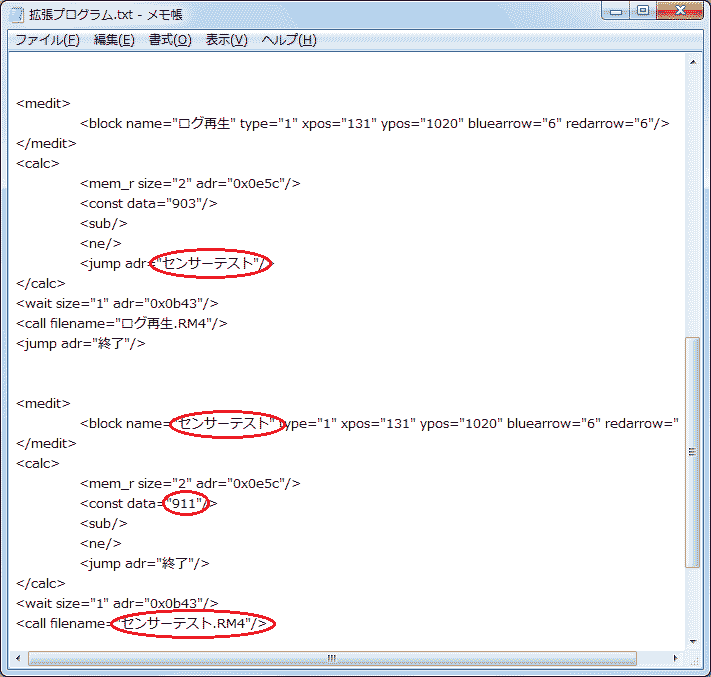711x677 pixels.
Task: Open the 書式(O) menu
Action: (x=170, y=40)
